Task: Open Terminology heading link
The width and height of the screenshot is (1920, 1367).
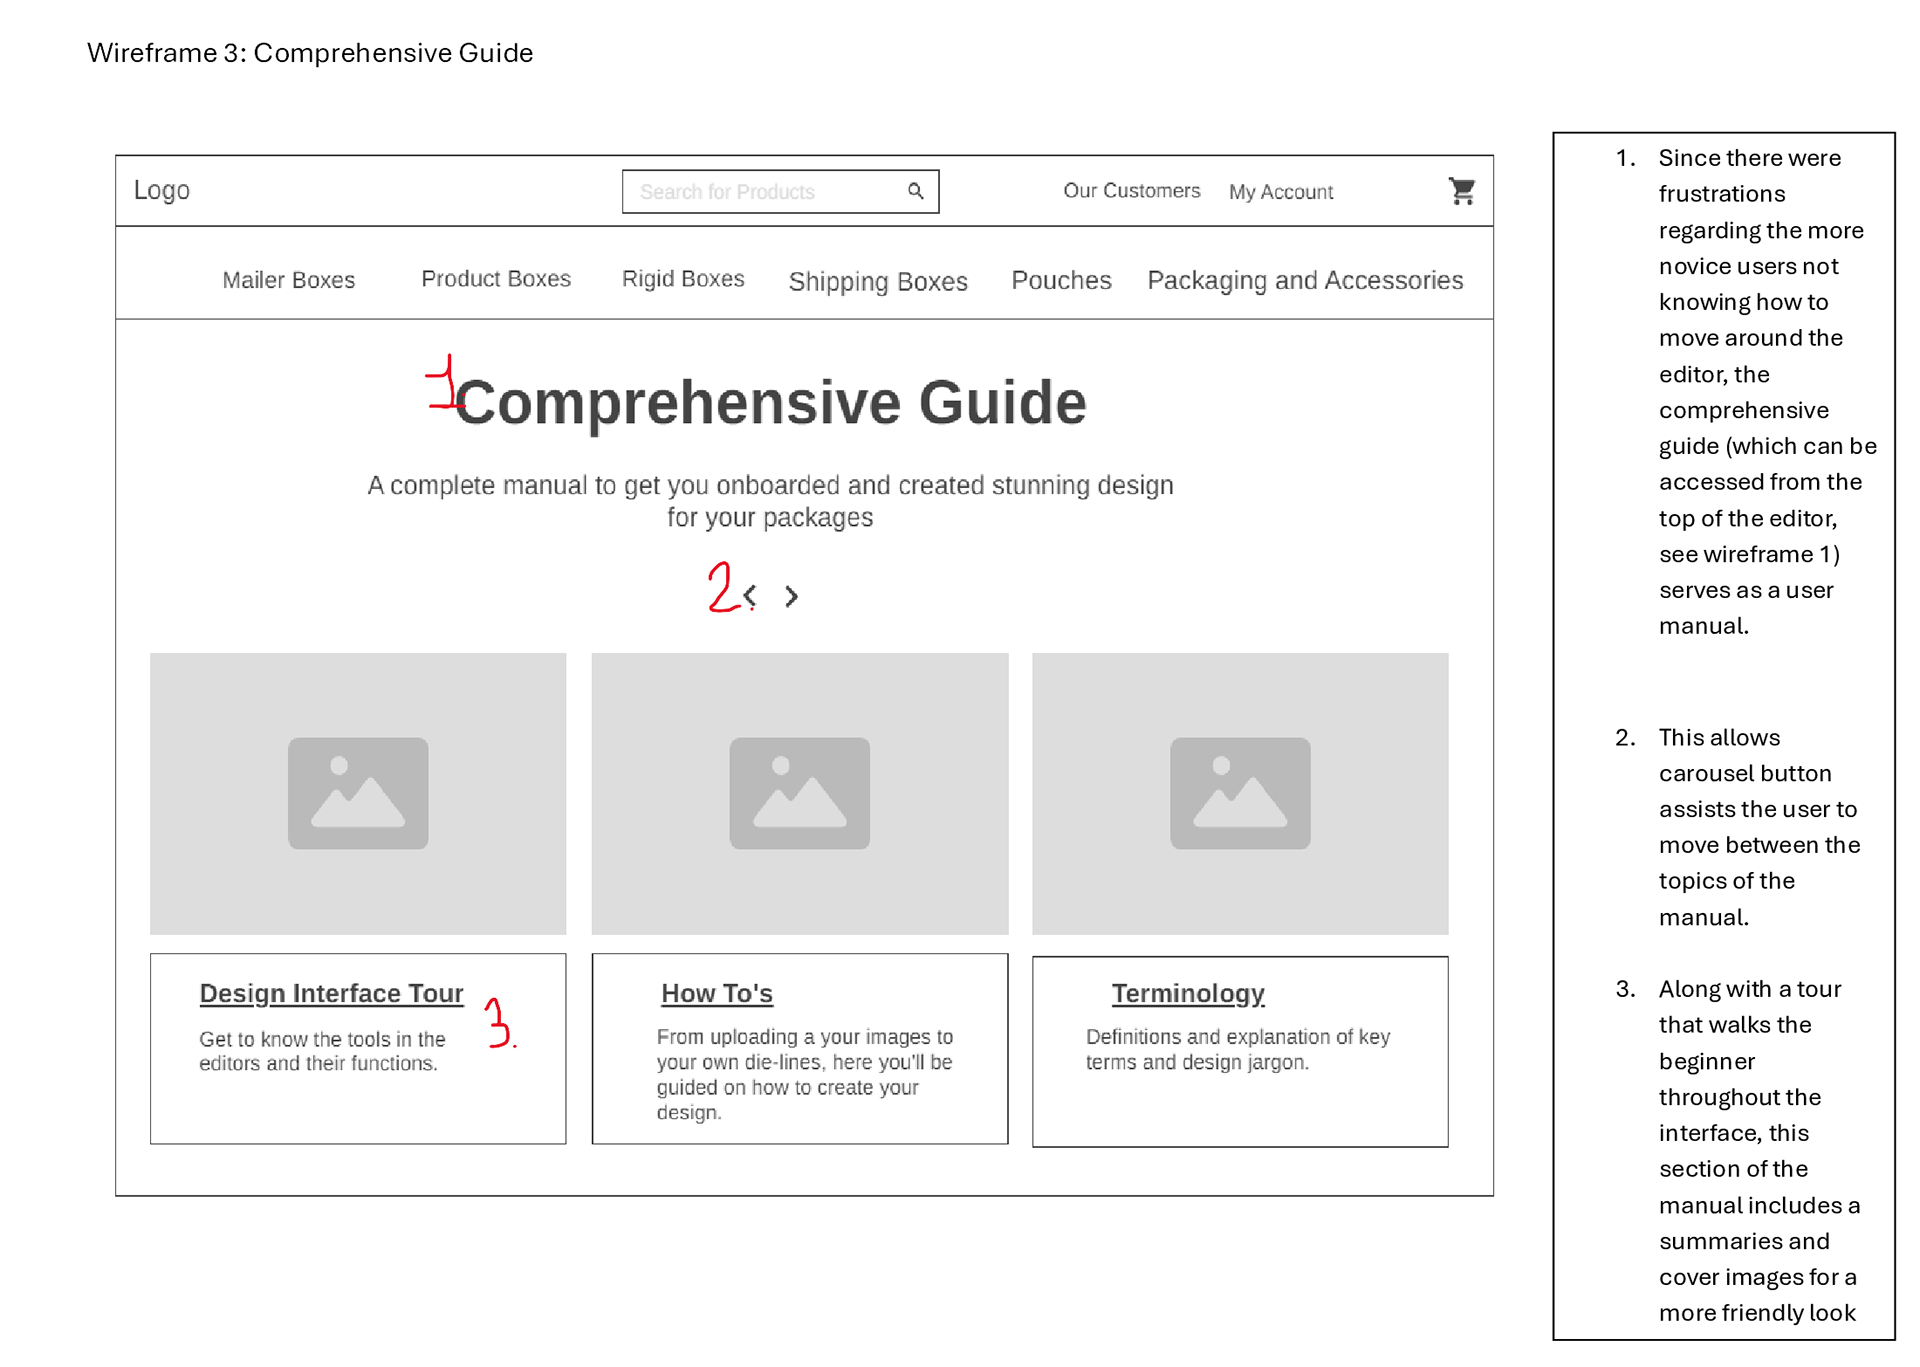Action: (x=1188, y=993)
